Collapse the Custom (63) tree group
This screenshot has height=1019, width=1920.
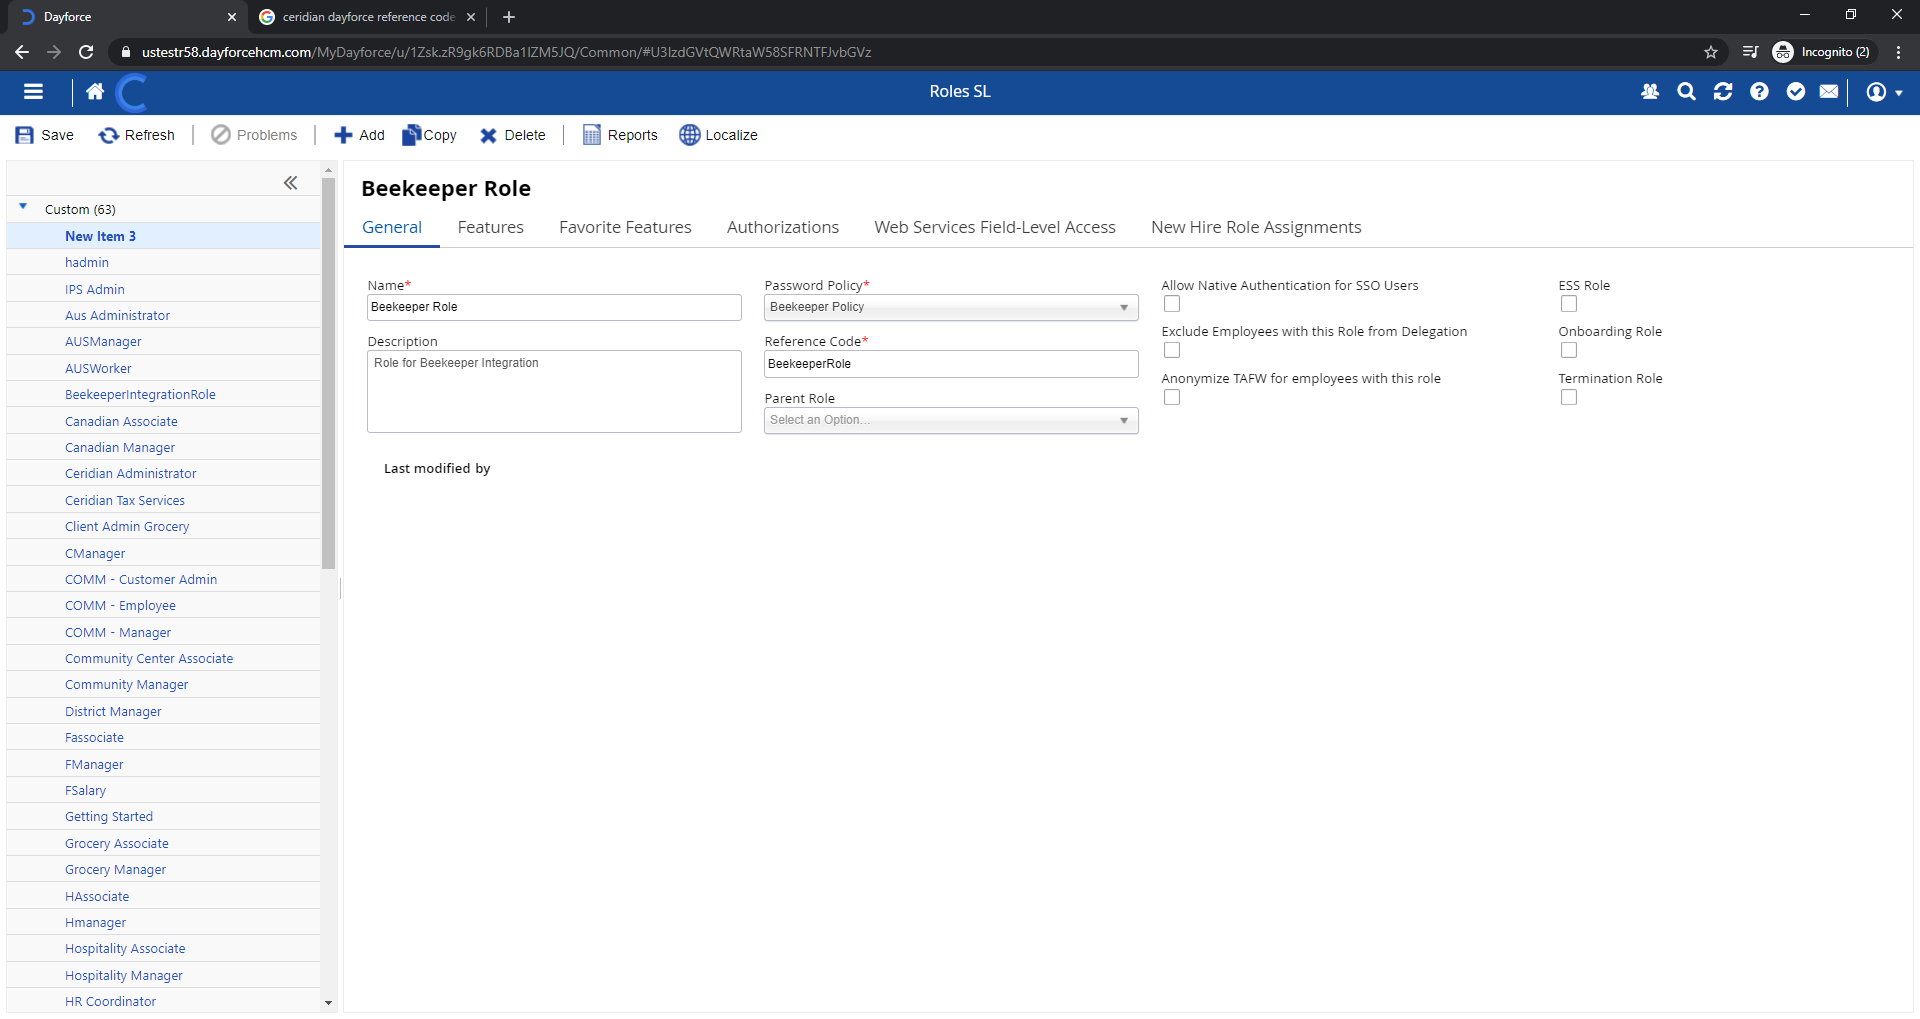click(x=23, y=207)
